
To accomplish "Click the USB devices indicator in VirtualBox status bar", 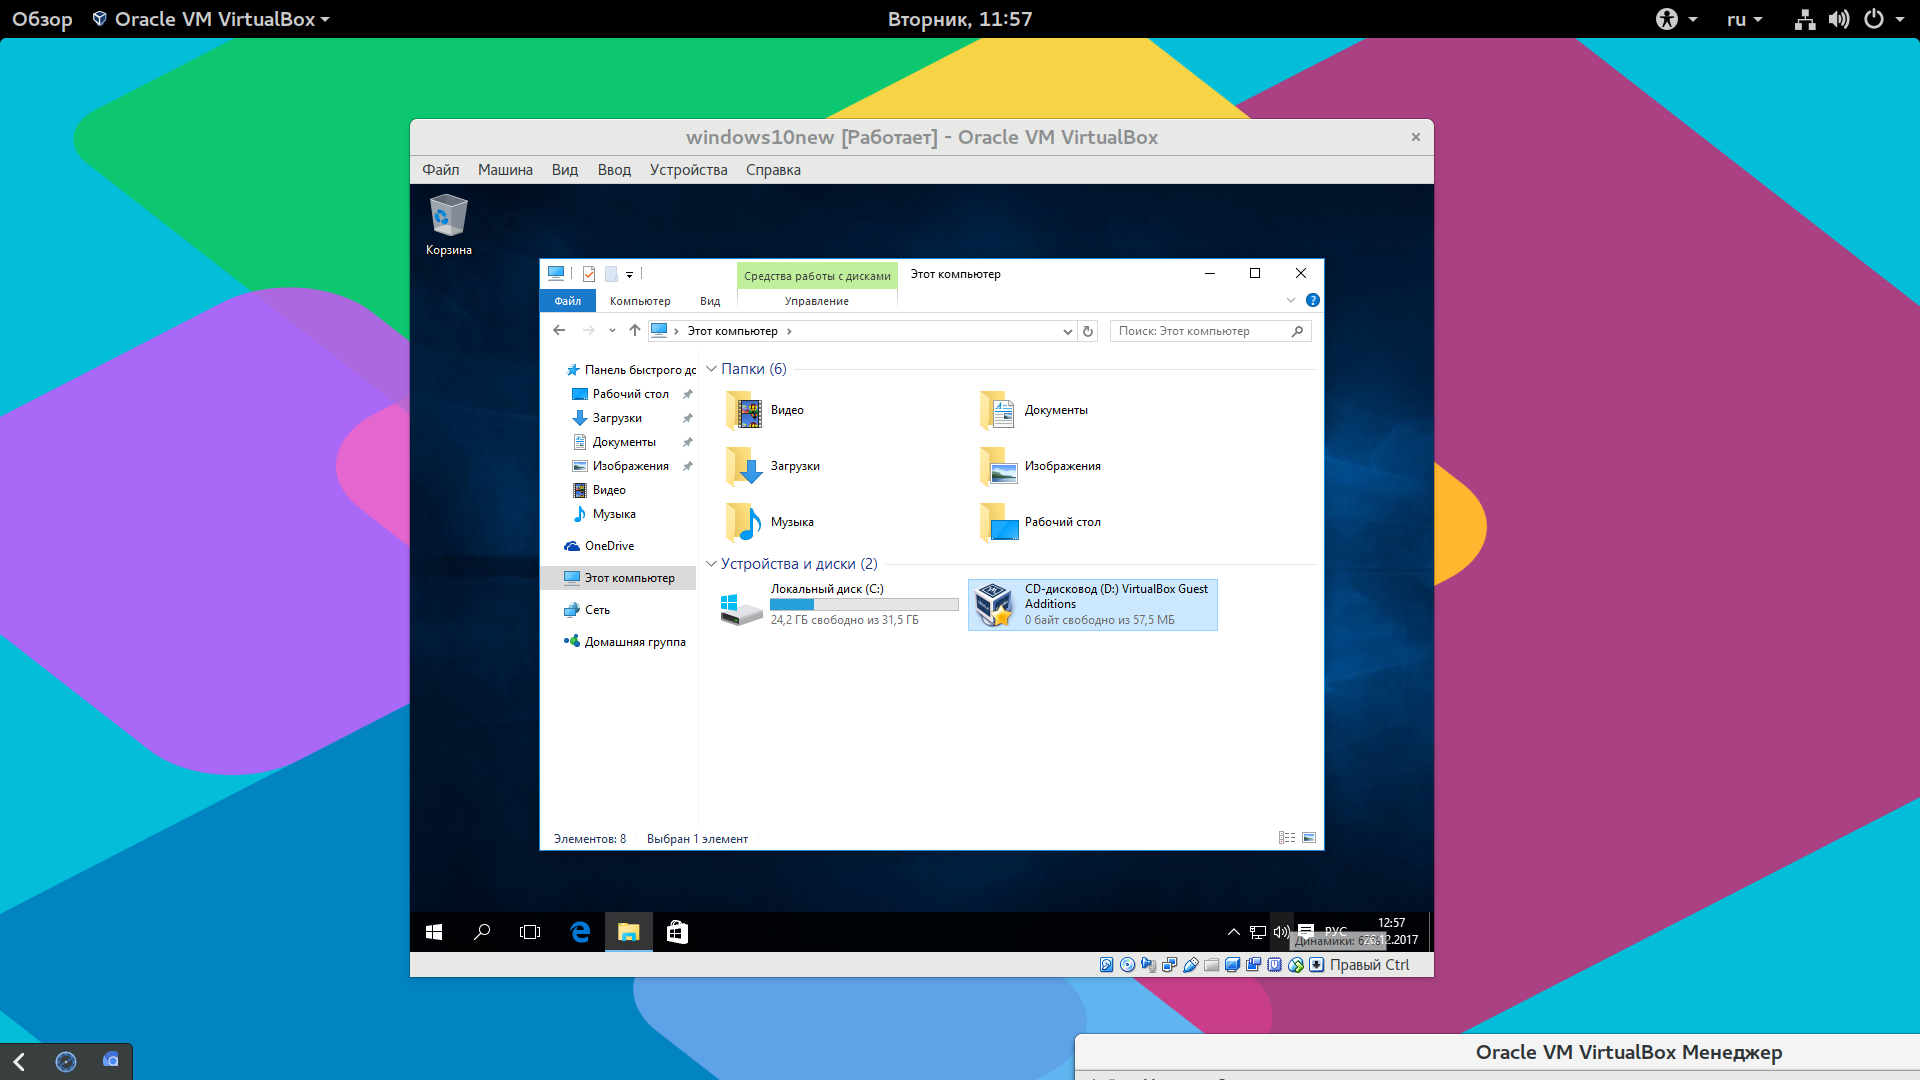I will (x=1190, y=965).
